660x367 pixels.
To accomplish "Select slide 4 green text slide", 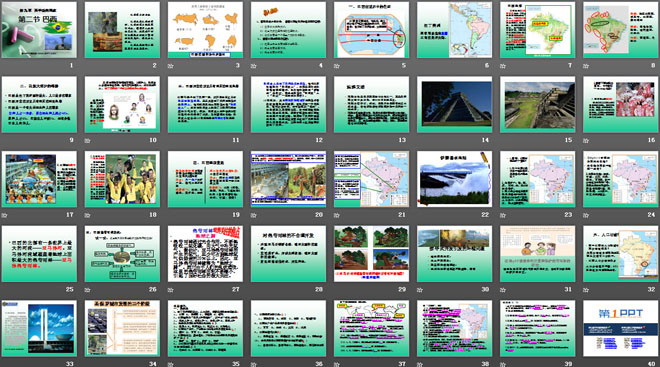I will click(x=288, y=30).
